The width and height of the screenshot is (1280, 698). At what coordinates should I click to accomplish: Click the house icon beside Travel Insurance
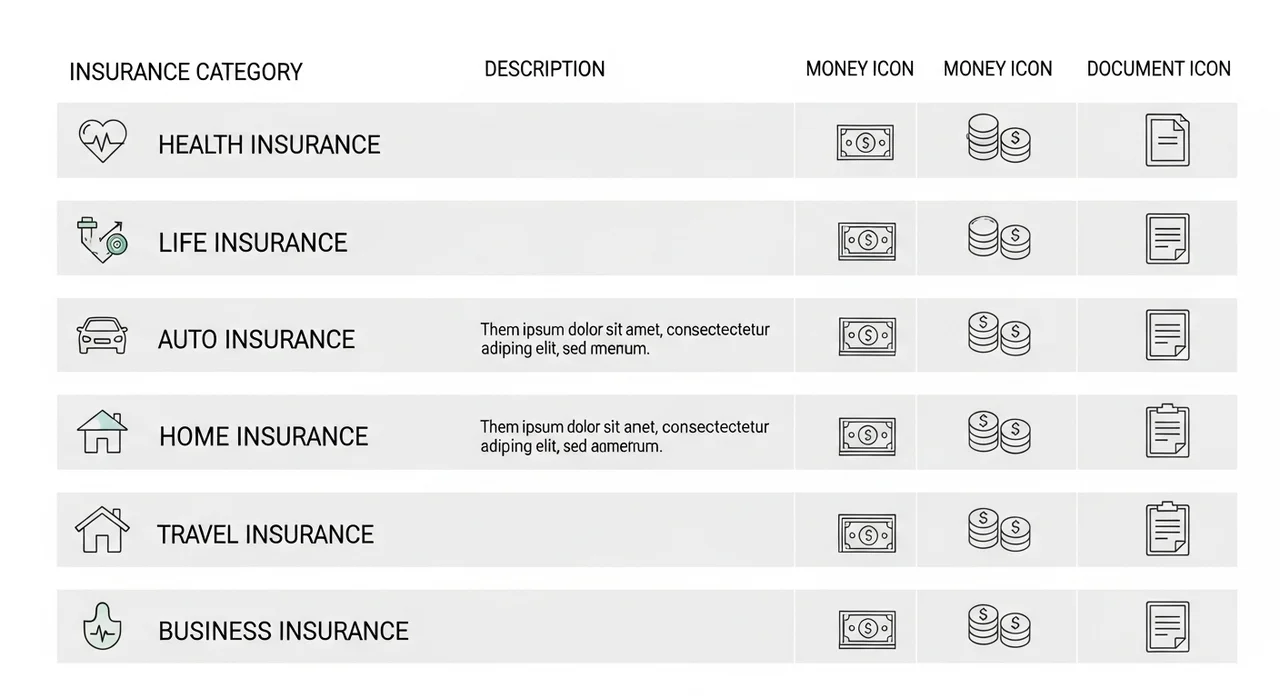point(102,530)
